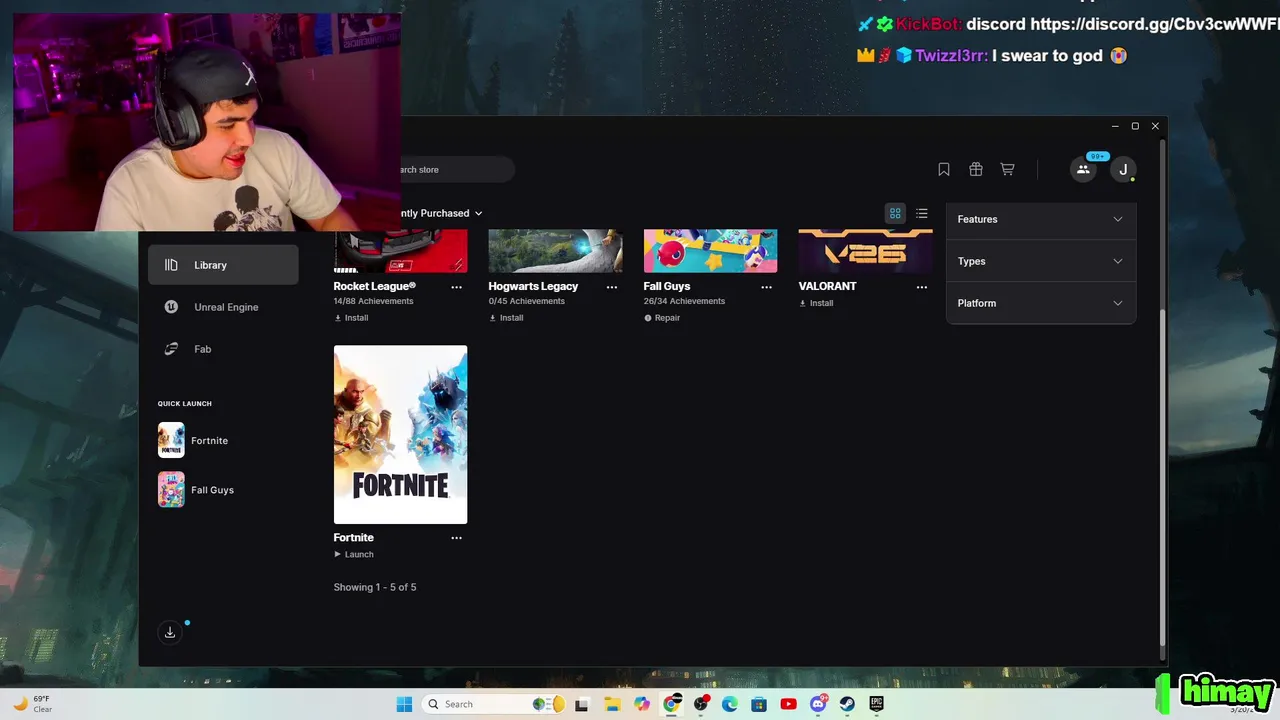
Task: Open Rocket League options menu (three dots)
Action: 456,287
